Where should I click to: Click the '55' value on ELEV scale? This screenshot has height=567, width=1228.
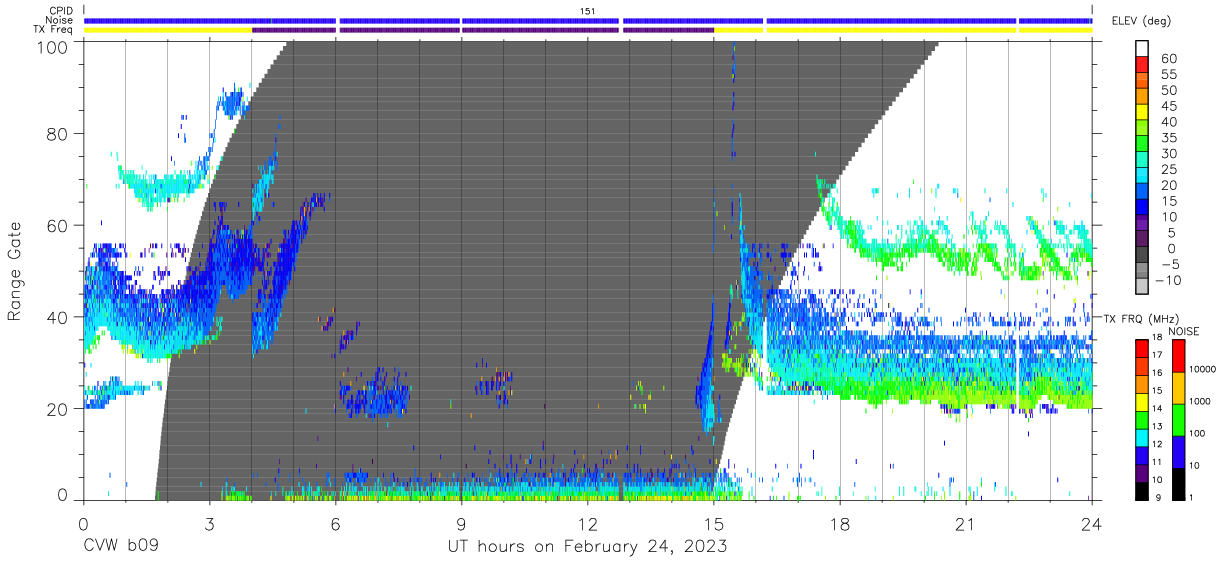tap(1168, 75)
